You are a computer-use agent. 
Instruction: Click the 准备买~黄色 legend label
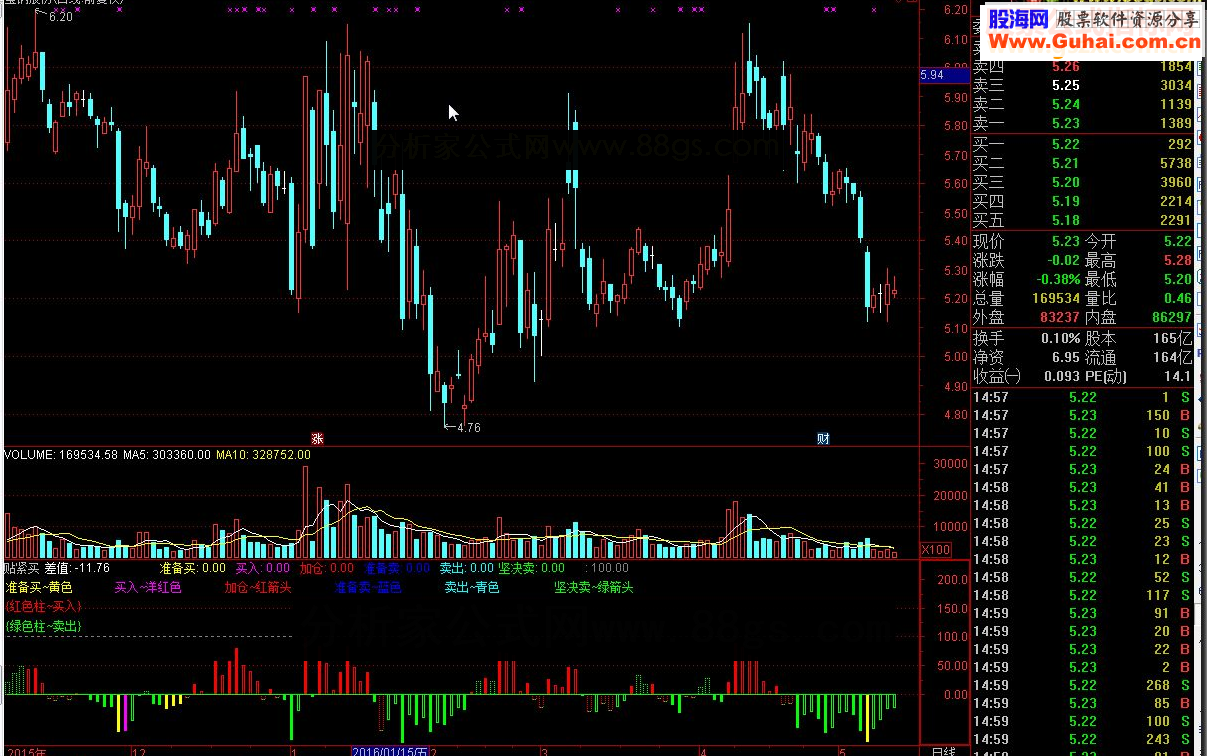[x=38, y=587]
